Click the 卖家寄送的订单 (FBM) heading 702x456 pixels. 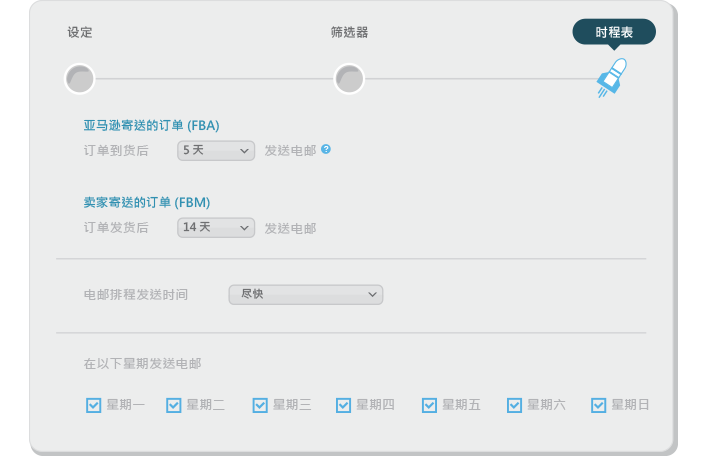146,203
